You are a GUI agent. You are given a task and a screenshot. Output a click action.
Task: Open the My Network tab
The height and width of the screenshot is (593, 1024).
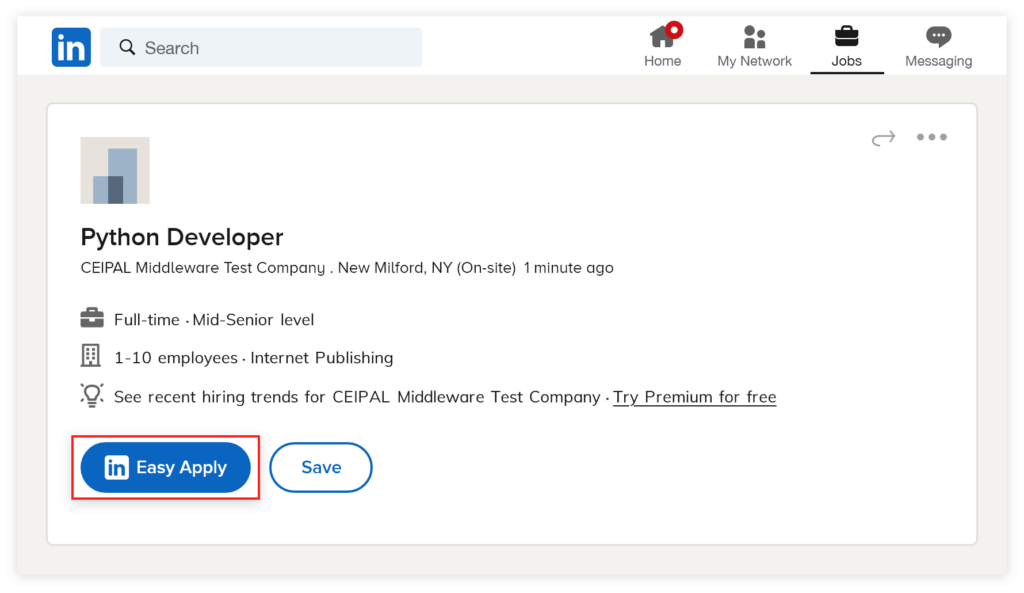tap(754, 46)
